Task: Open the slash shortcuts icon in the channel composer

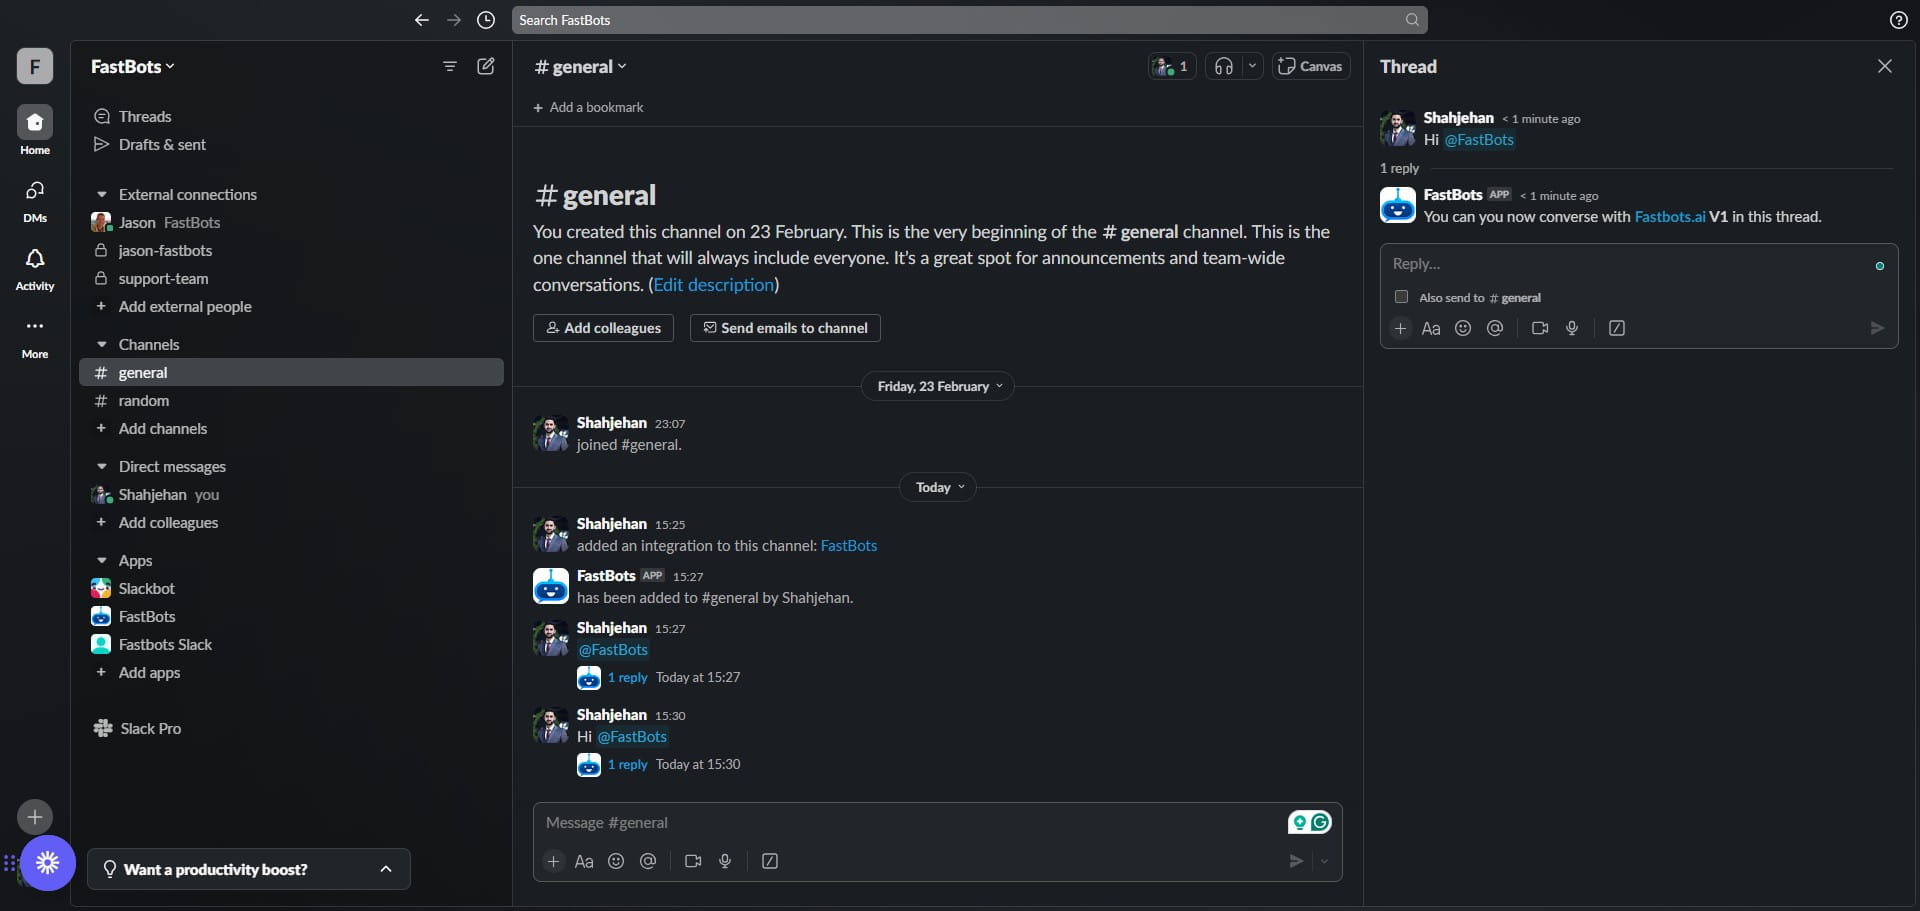Action: (x=770, y=861)
